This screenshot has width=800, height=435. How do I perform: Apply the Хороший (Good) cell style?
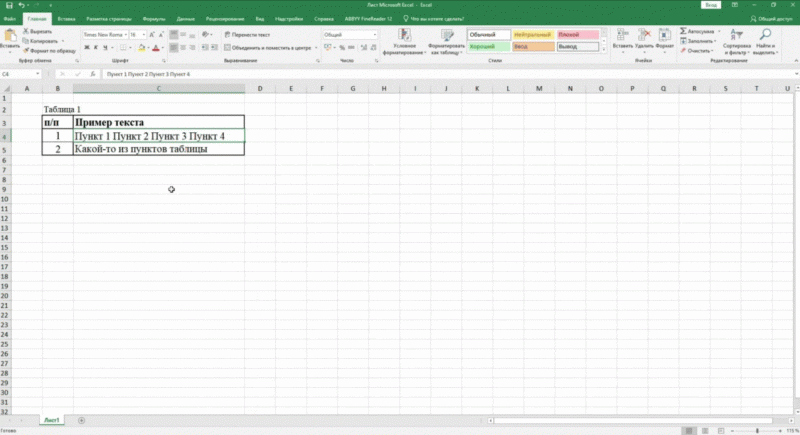pos(489,46)
